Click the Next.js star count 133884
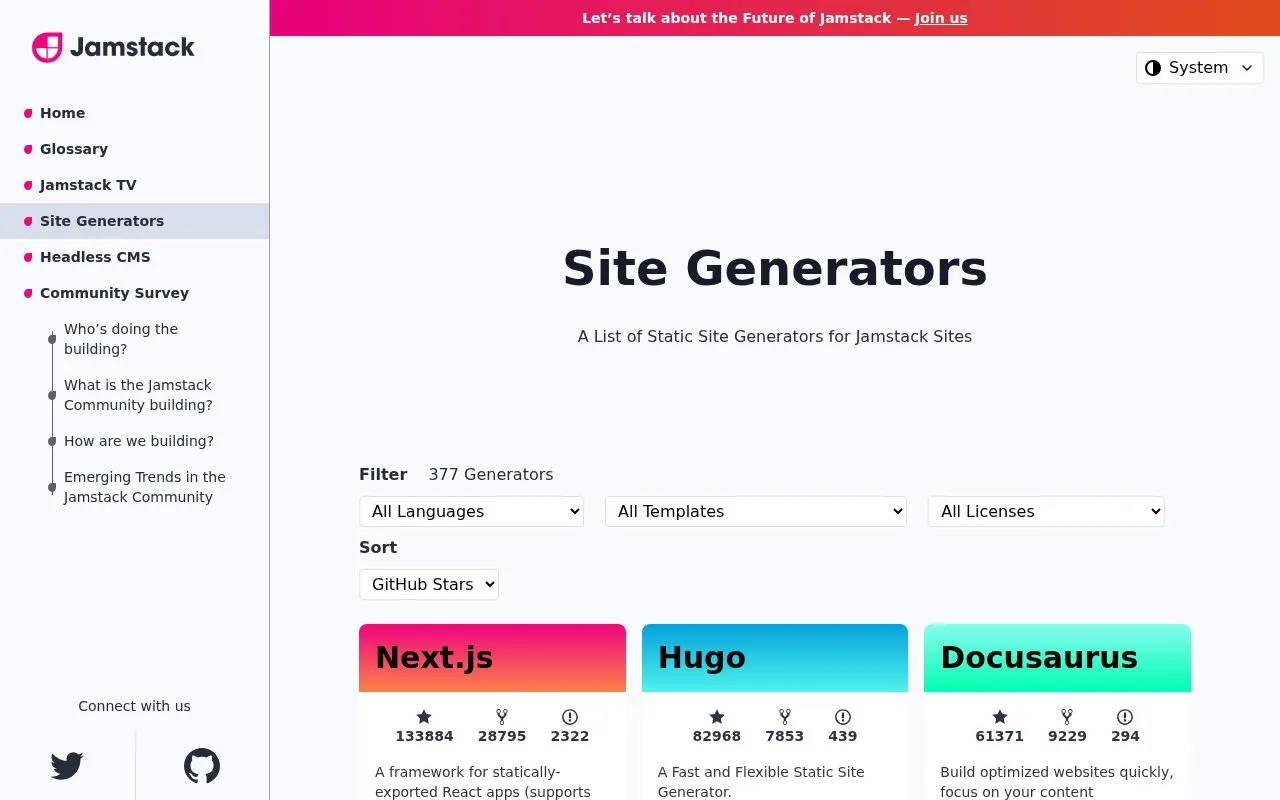 (x=424, y=736)
